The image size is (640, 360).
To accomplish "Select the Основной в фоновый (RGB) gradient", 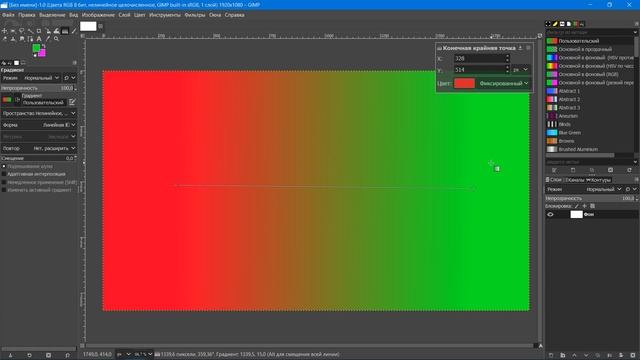I will pyautogui.click(x=590, y=74).
